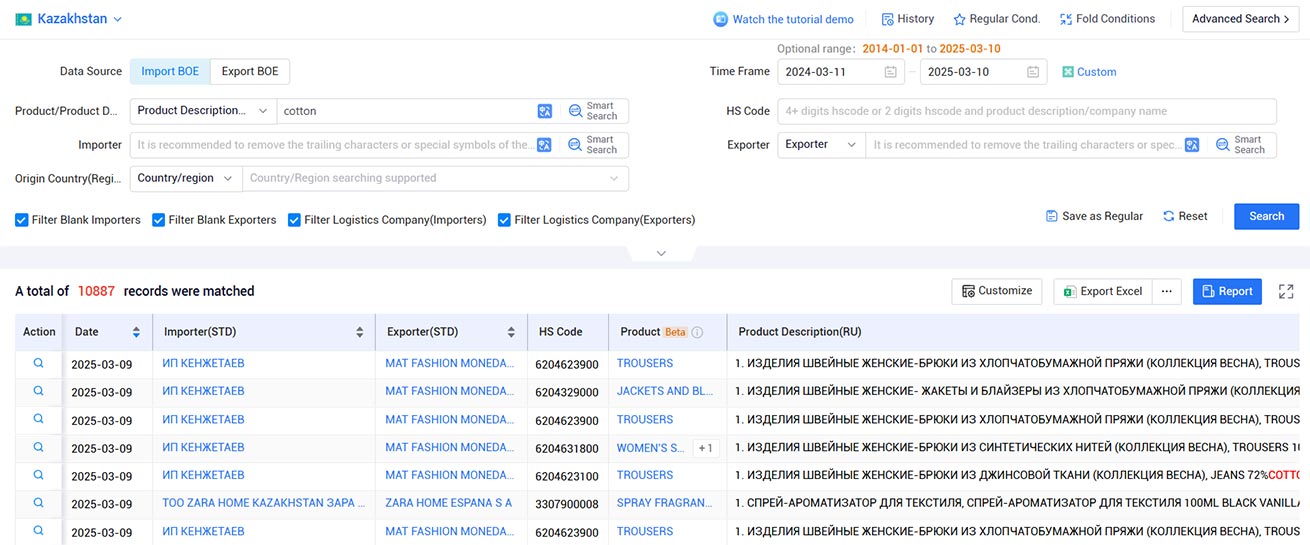Click the Kazakhstan flag icon
This screenshot has width=1310, height=545.
(x=23, y=19)
